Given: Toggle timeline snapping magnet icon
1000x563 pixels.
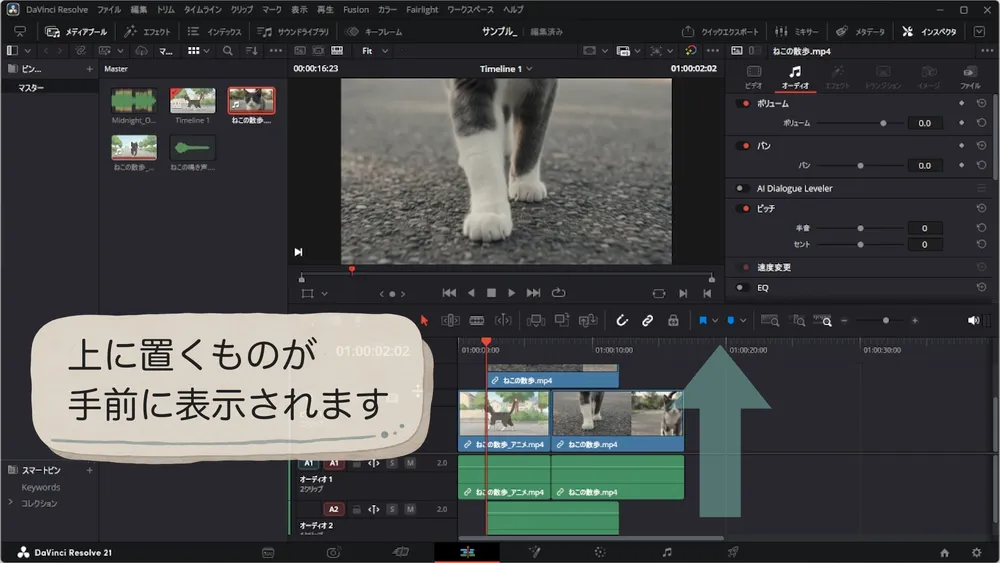Looking at the screenshot, I should point(622,320).
